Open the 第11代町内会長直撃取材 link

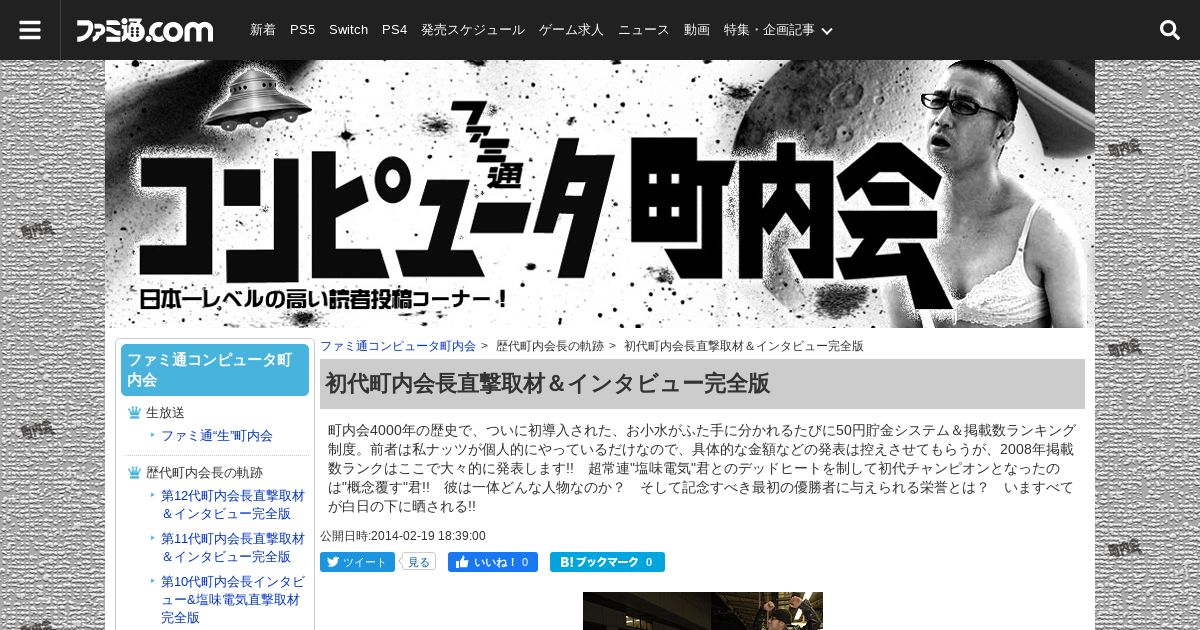pyautogui.click(x=233, y=547)
